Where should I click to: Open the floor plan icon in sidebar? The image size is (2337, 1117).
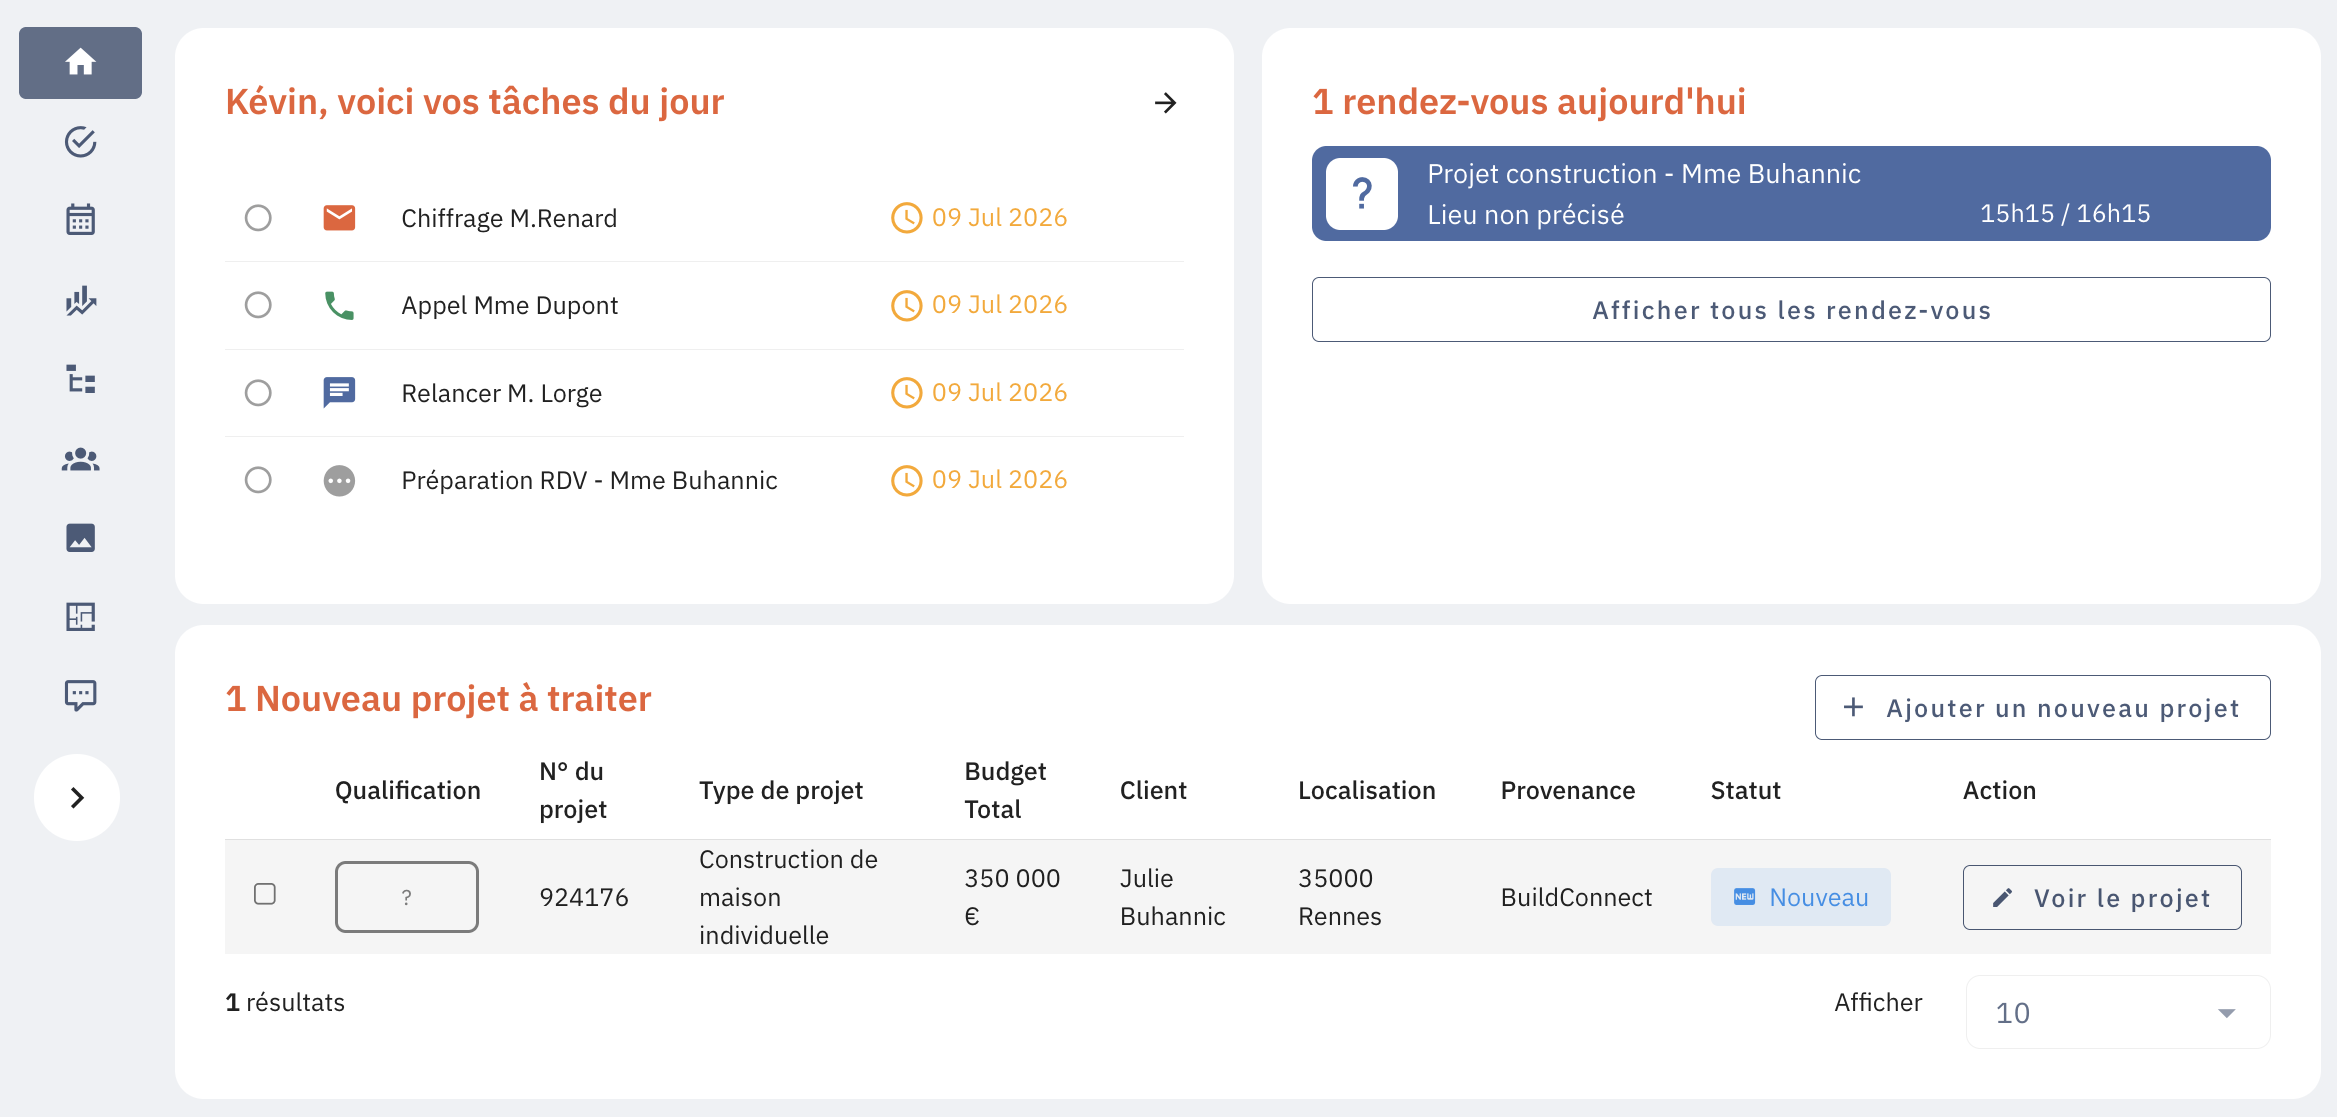tap(80, 617)
